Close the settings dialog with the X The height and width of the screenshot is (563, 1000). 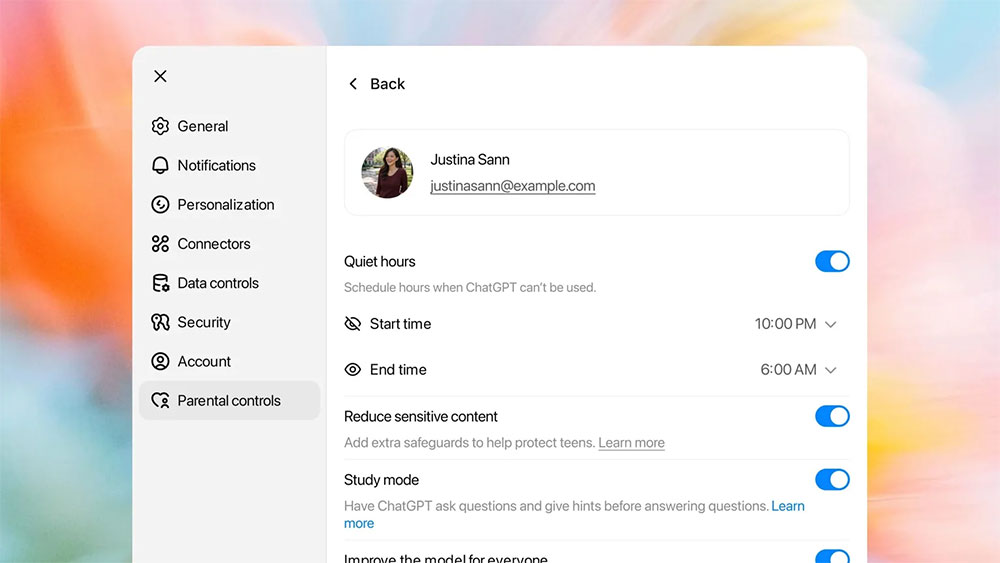click(x=160, y=77)
